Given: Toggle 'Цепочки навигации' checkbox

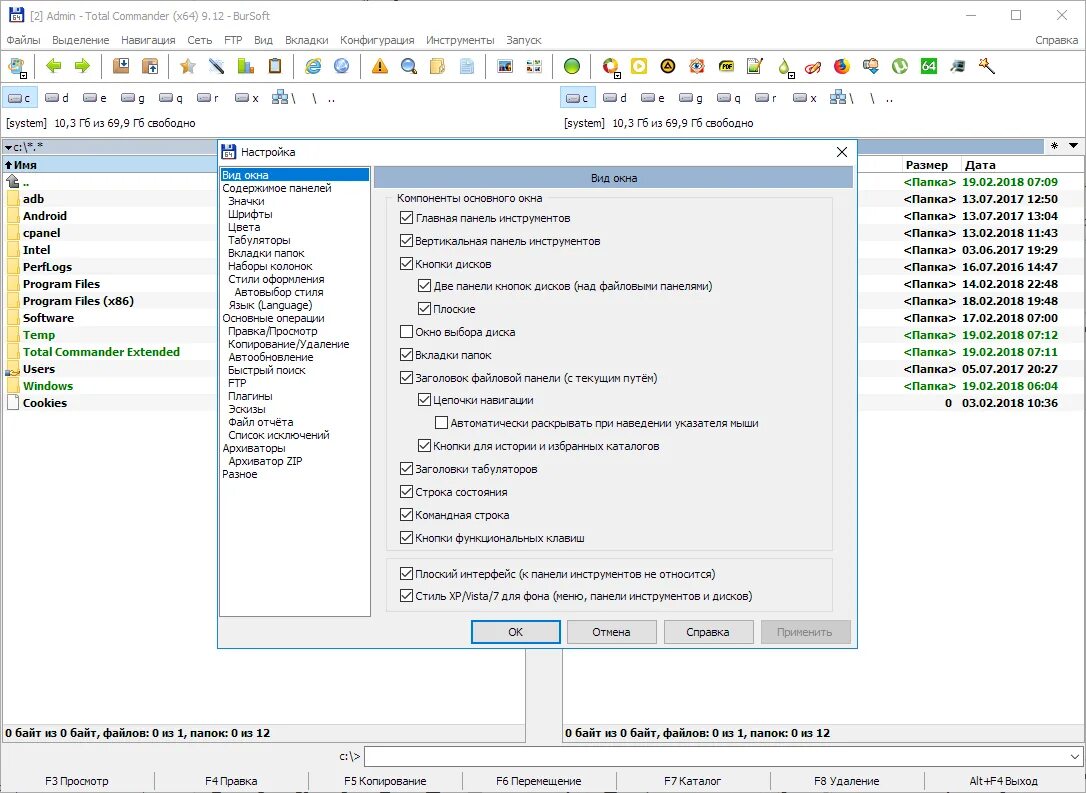Looking at the screenshot, I should [x=425, y=400].
